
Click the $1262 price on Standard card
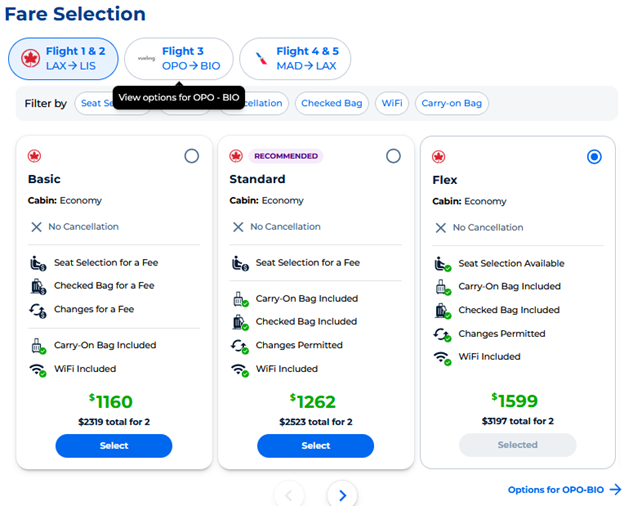[313, 401]
